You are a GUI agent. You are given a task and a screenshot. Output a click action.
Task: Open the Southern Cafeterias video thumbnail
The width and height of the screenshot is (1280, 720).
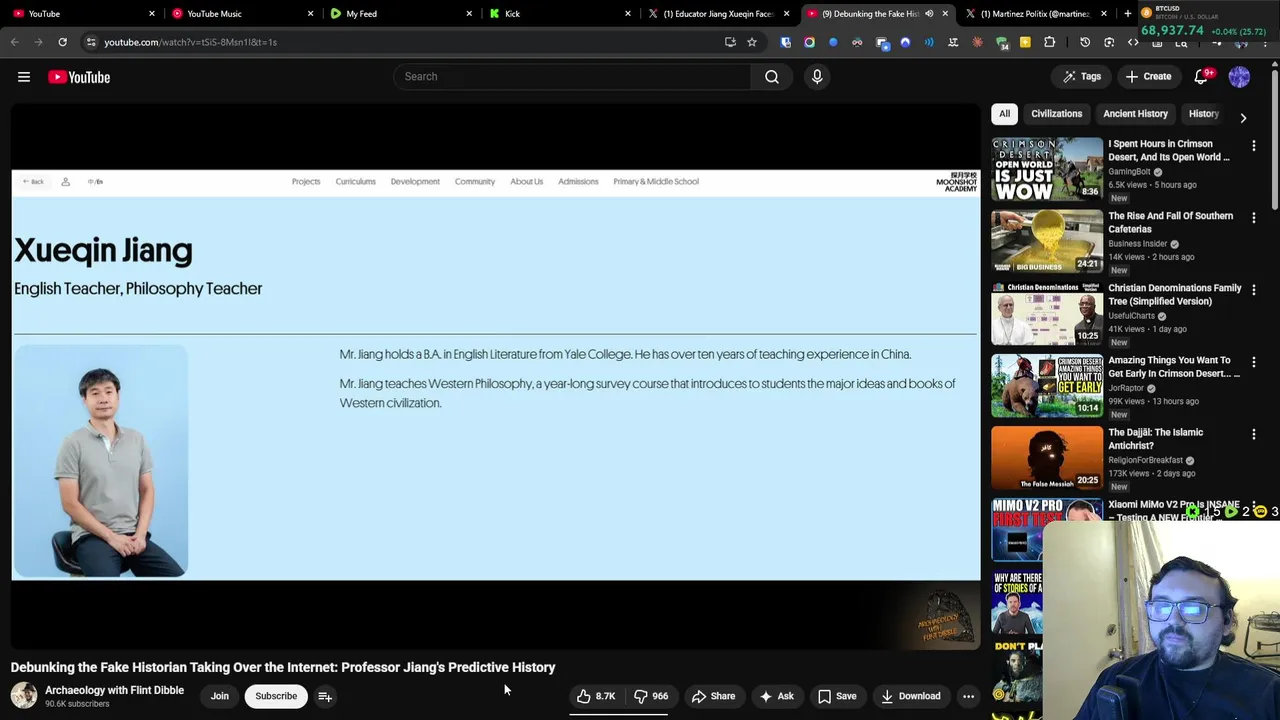[x=1047, y=241]
